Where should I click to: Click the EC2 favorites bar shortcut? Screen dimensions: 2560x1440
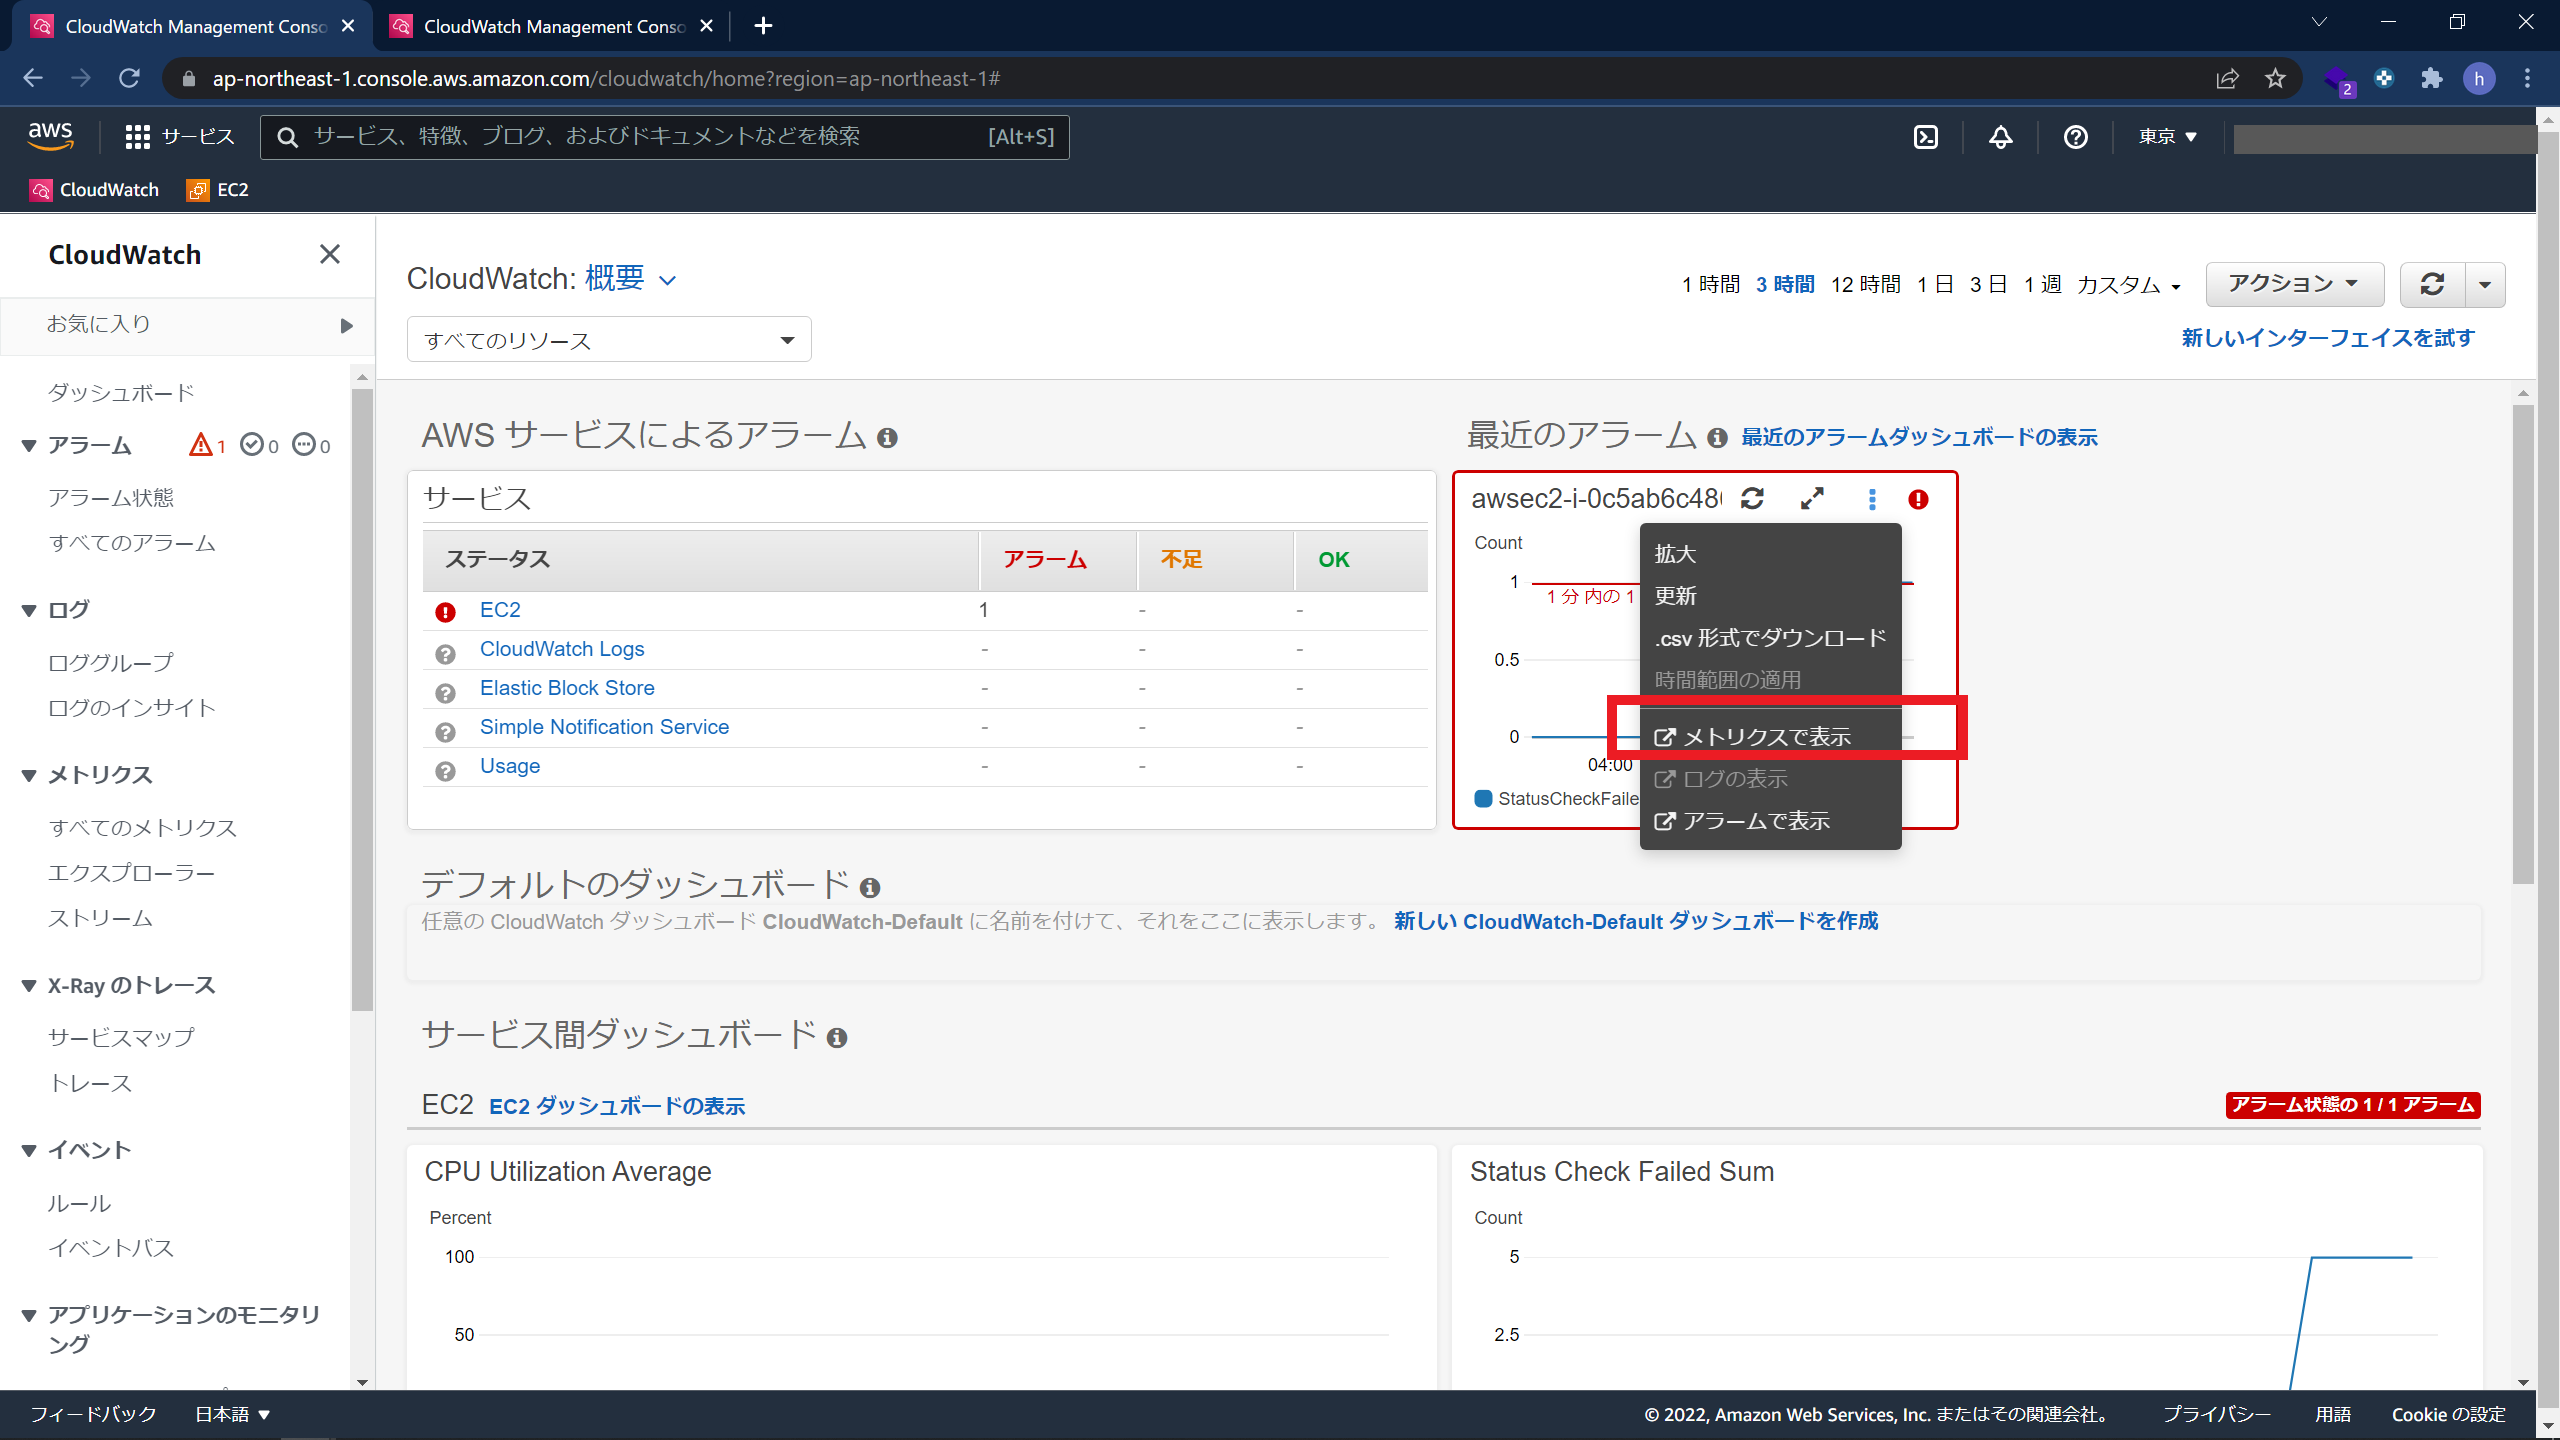[218, 190]
